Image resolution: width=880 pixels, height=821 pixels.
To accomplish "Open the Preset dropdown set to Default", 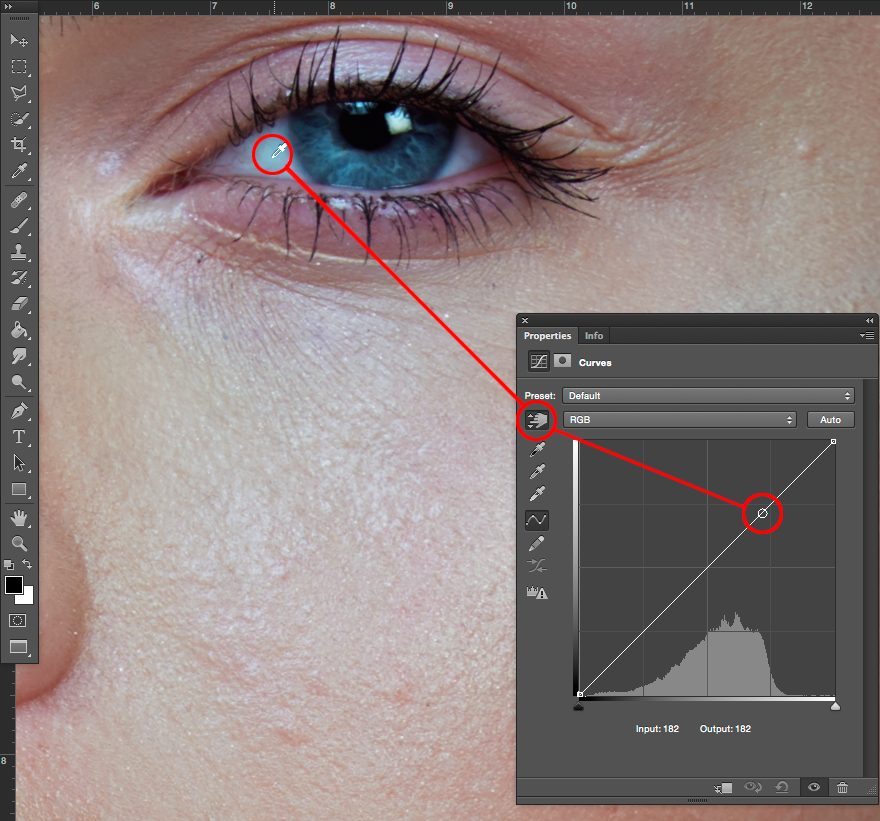I will click(708, 396).
